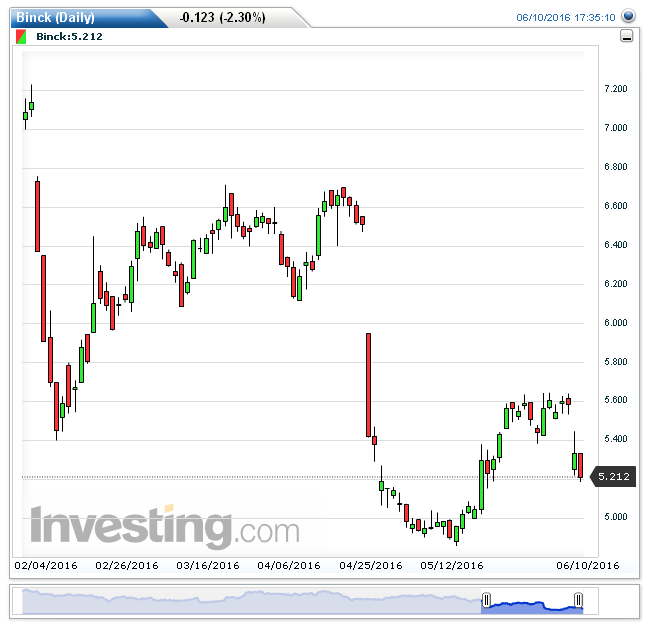Click the 02/04/2016 date label
This screenshot has height=627, width=650.
(46, 565)
